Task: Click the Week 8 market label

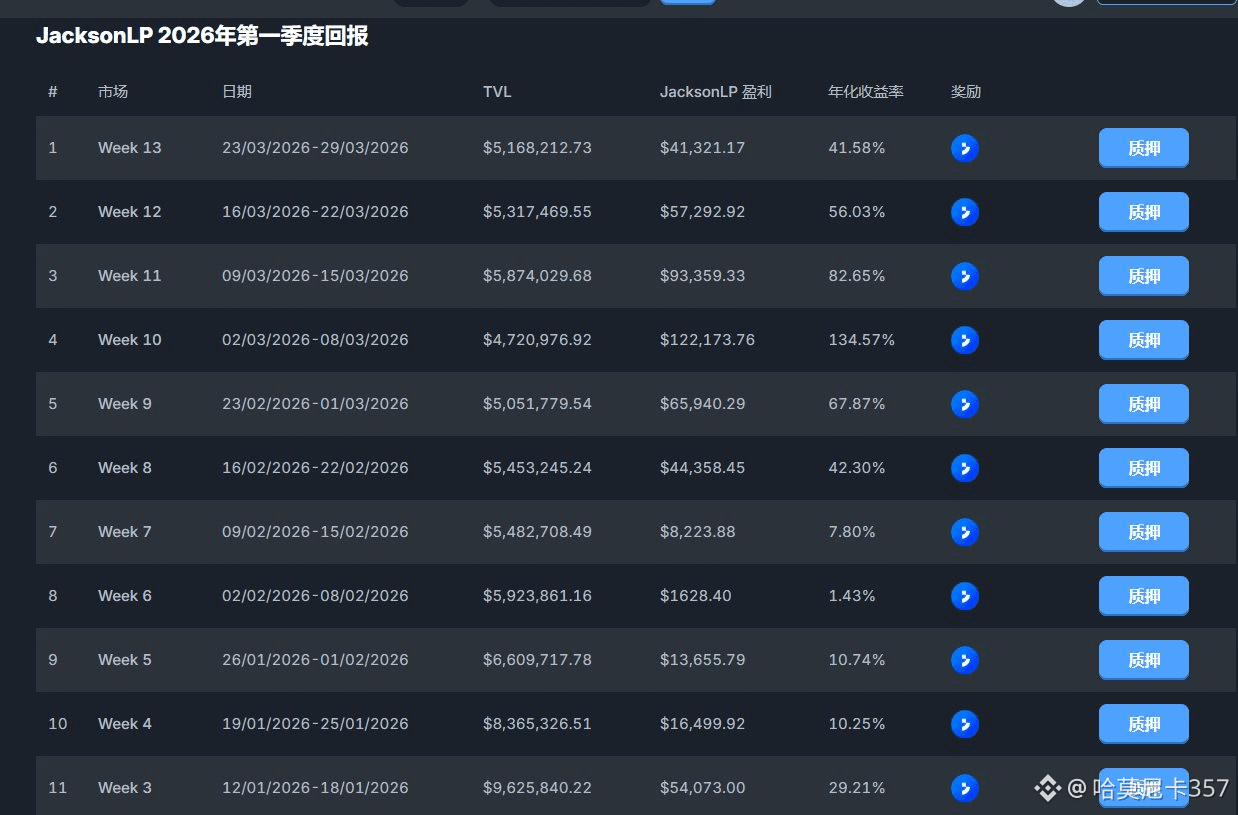Action: tap(125, 468)
